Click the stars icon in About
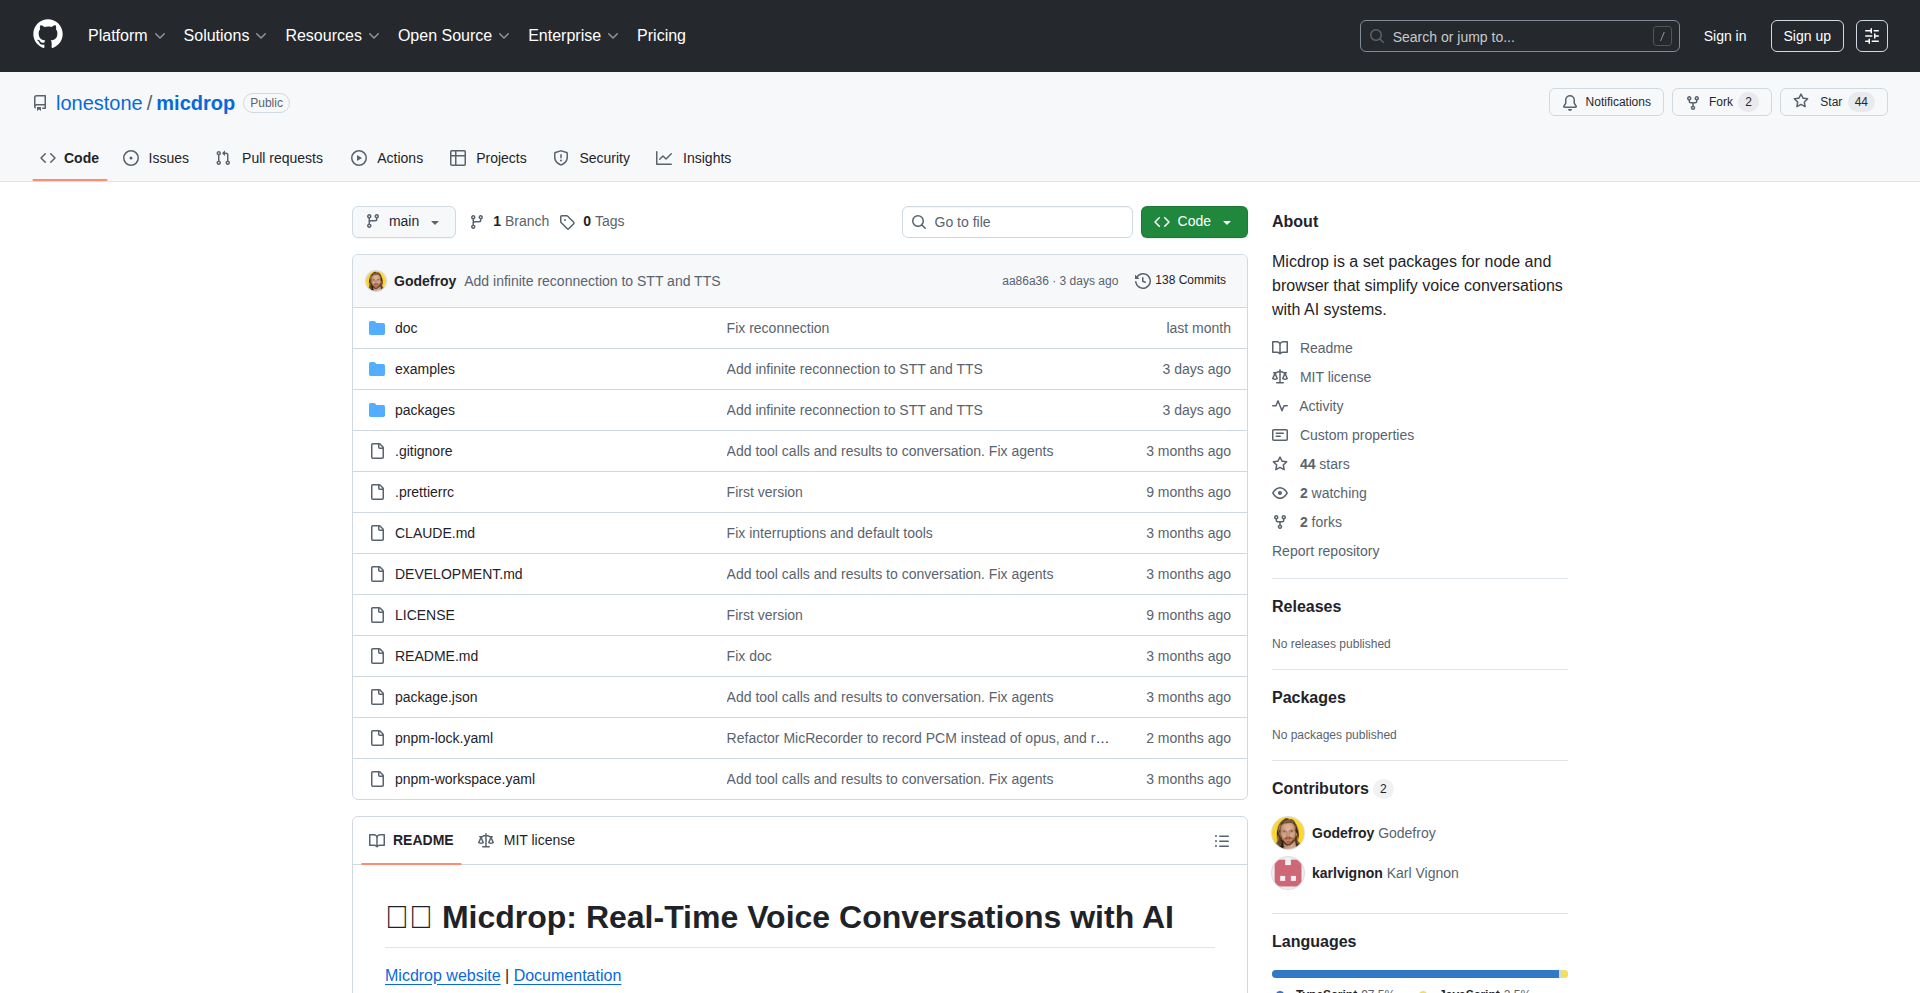Viewport: 1920px width, 993px height. click(1280, 464)
